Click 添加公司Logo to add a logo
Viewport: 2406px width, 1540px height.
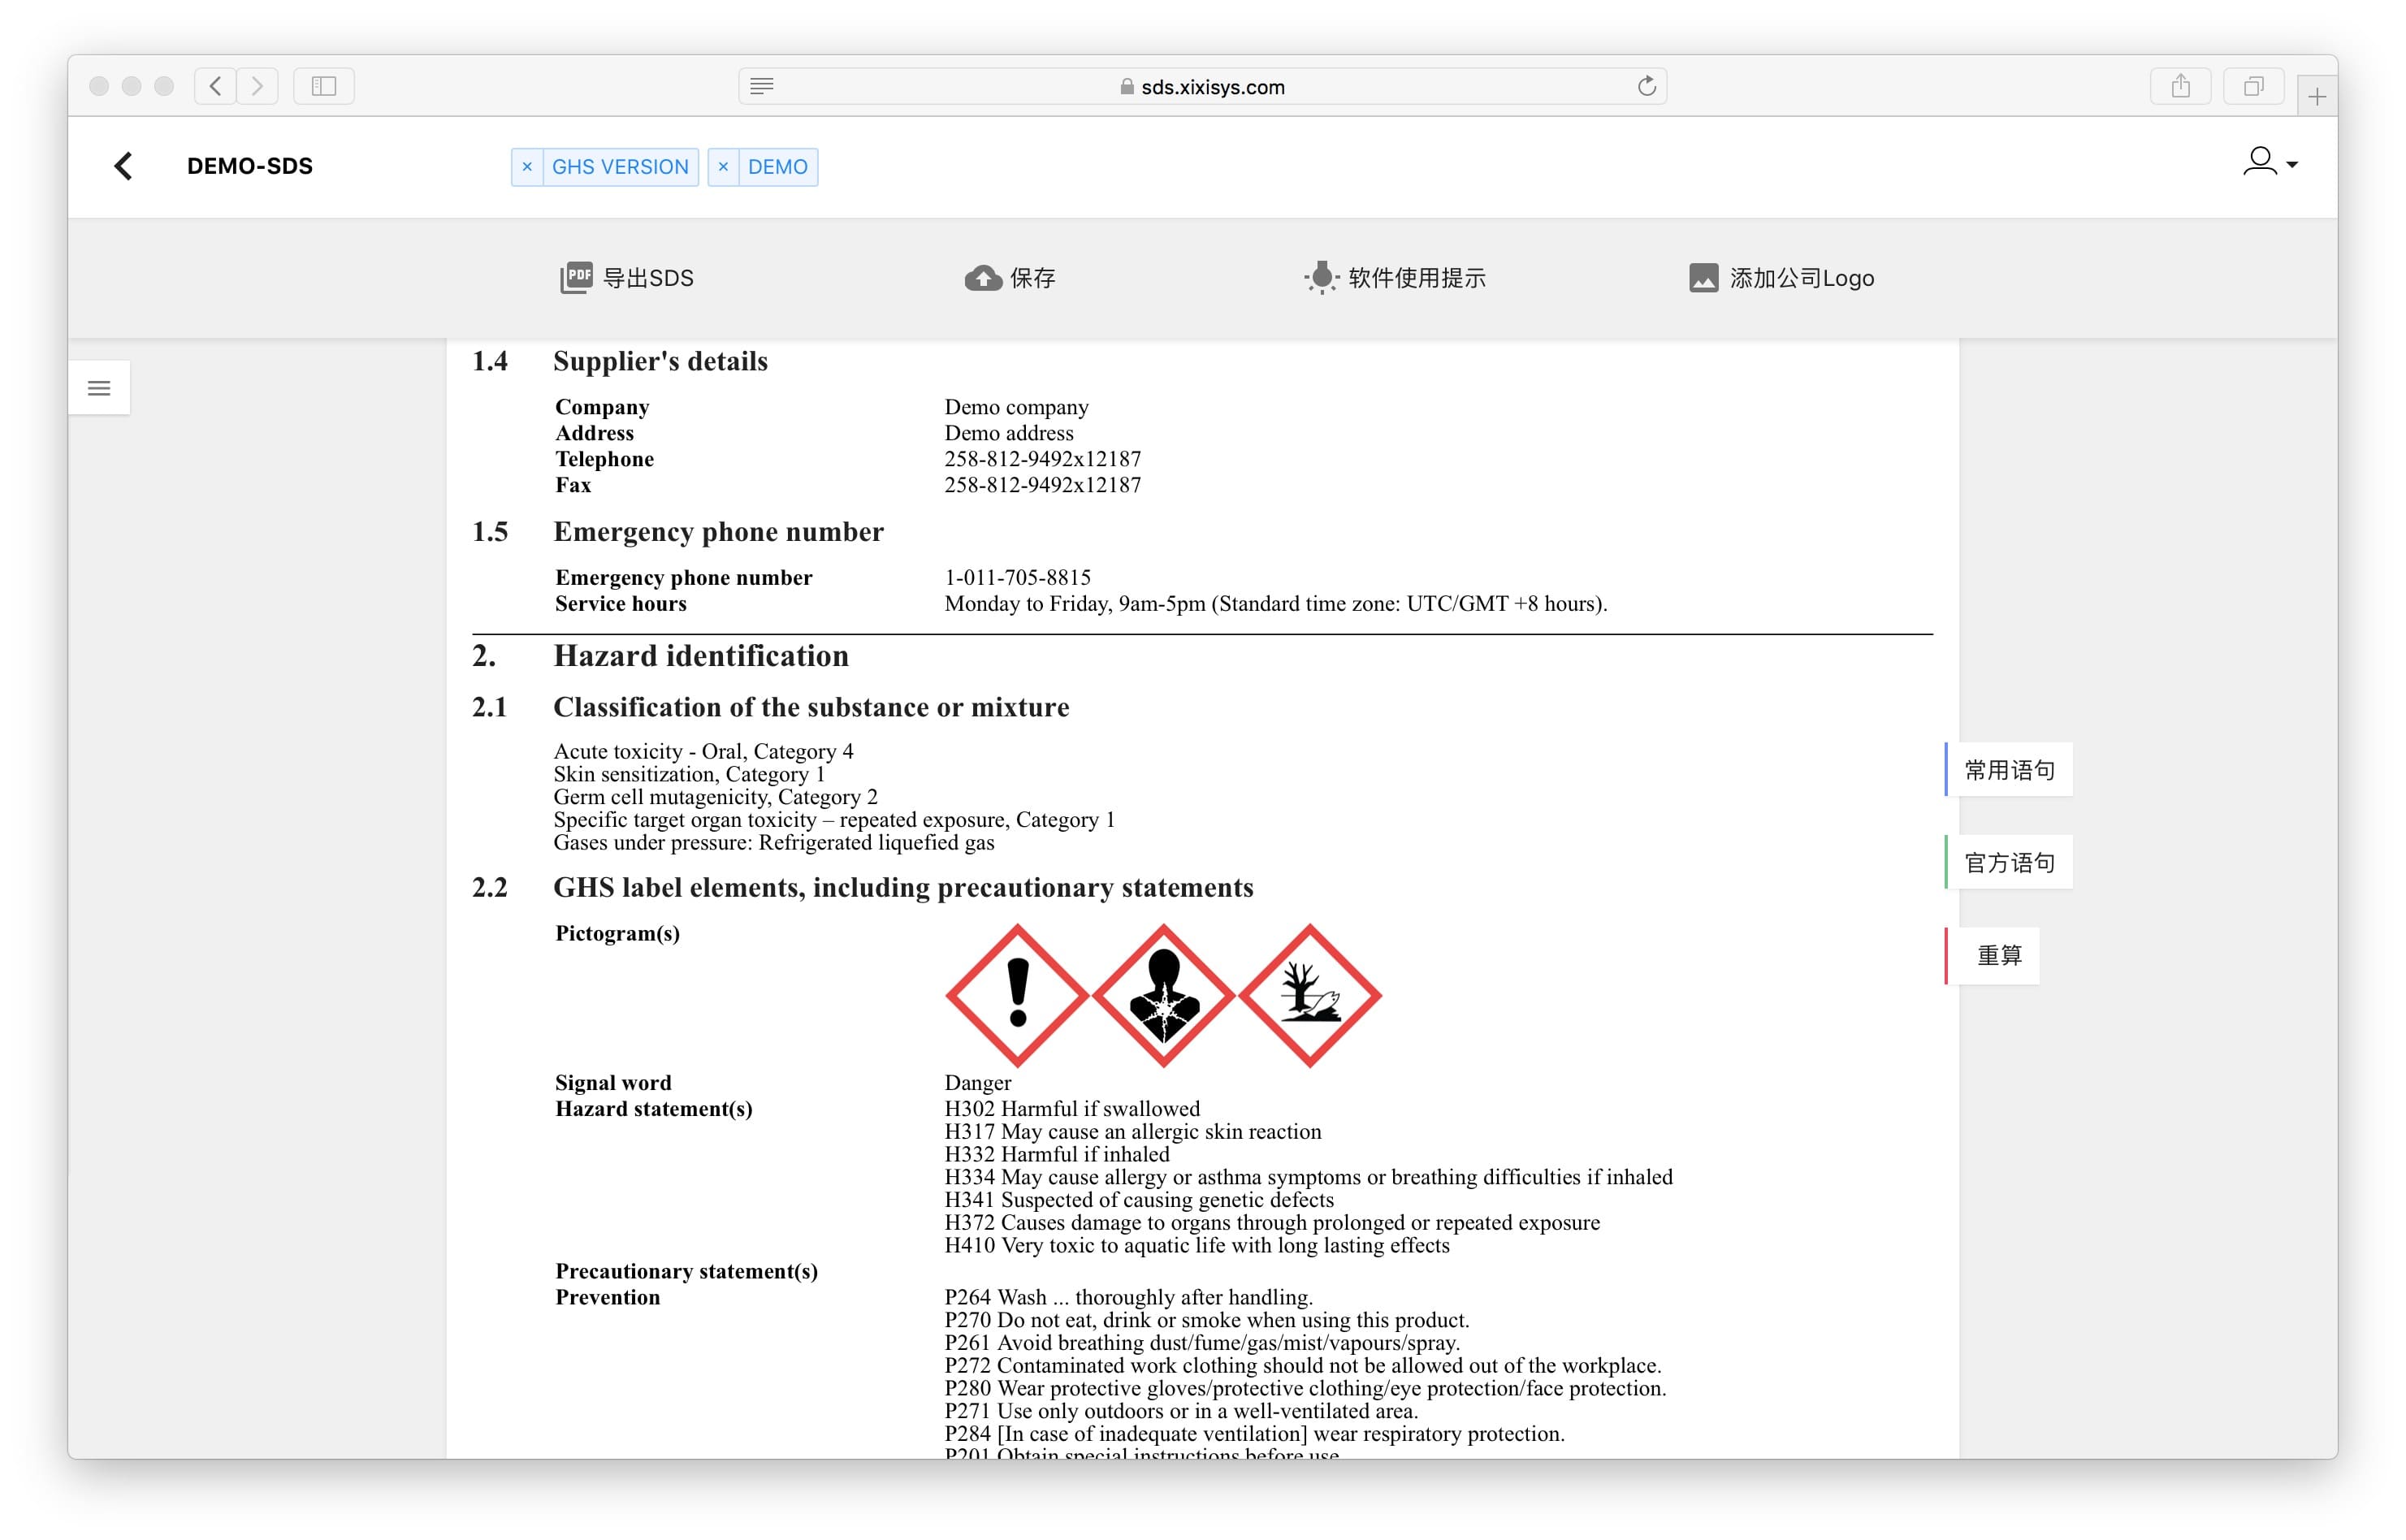[1781, 278]
